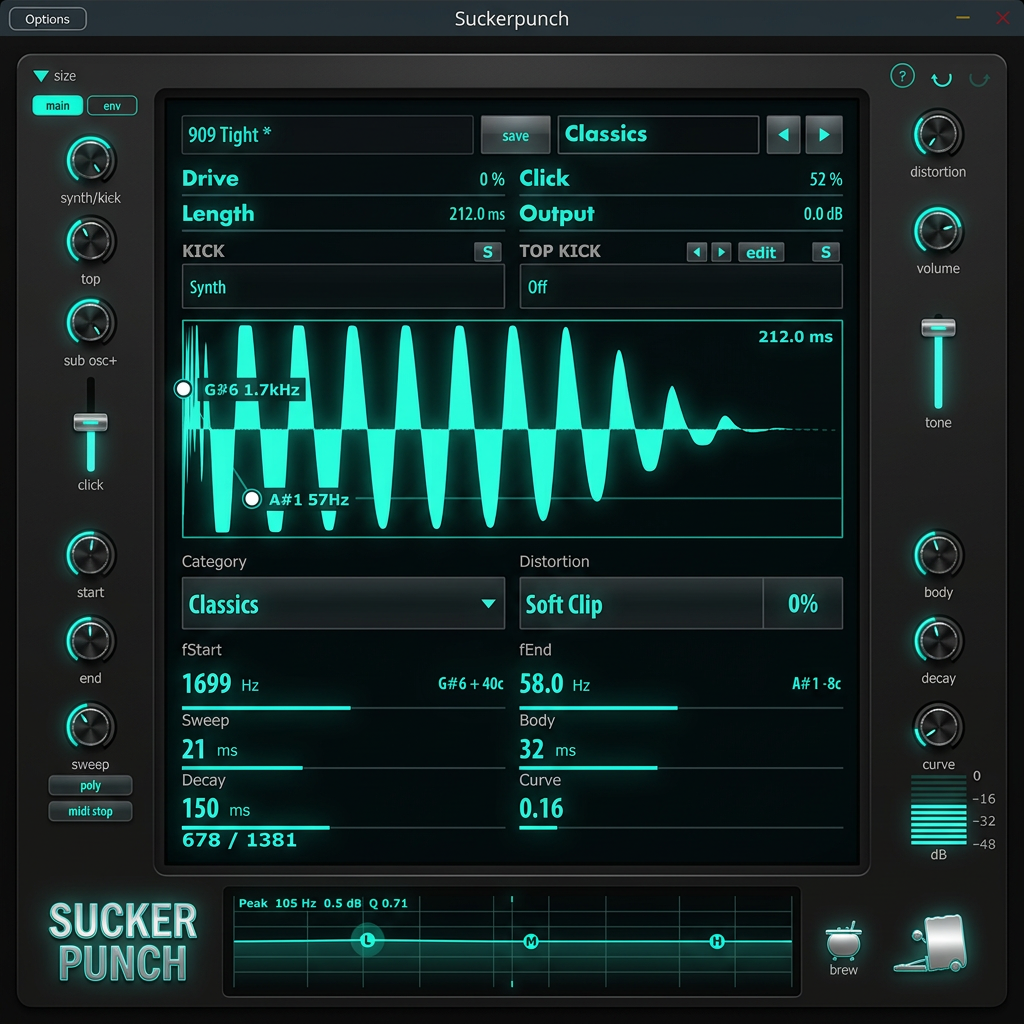Click the kick pedal drum icon
Viewport: 1024px width, 1024px height.
[931, 943]
